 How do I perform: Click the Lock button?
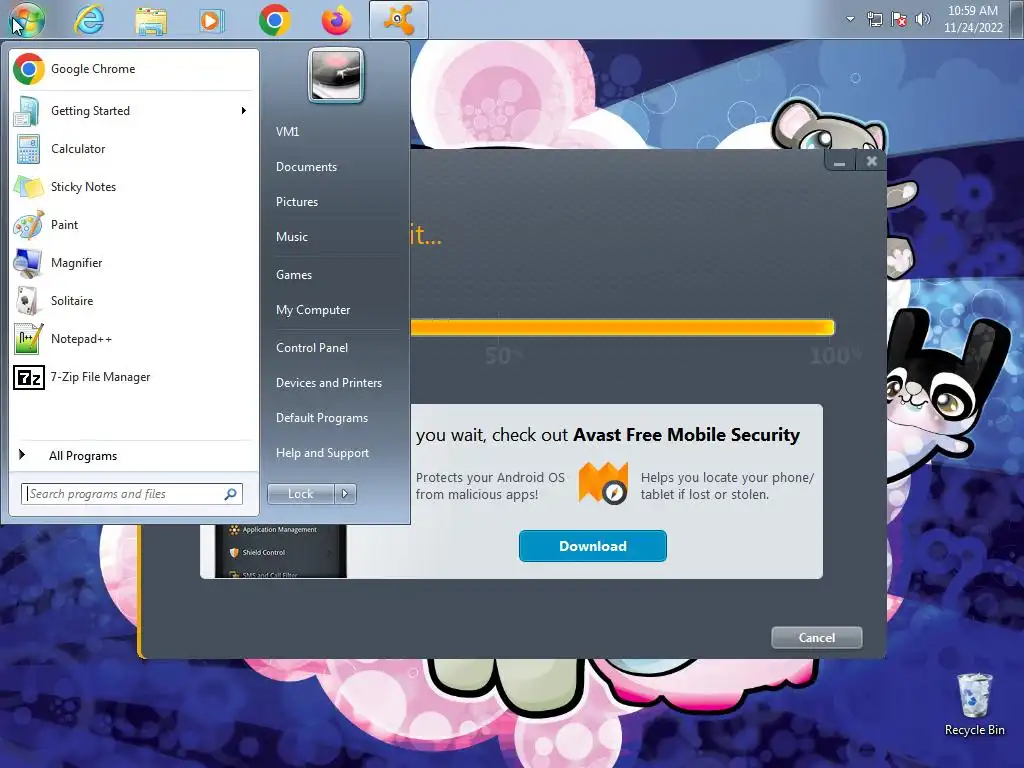[x=300, y=494]
